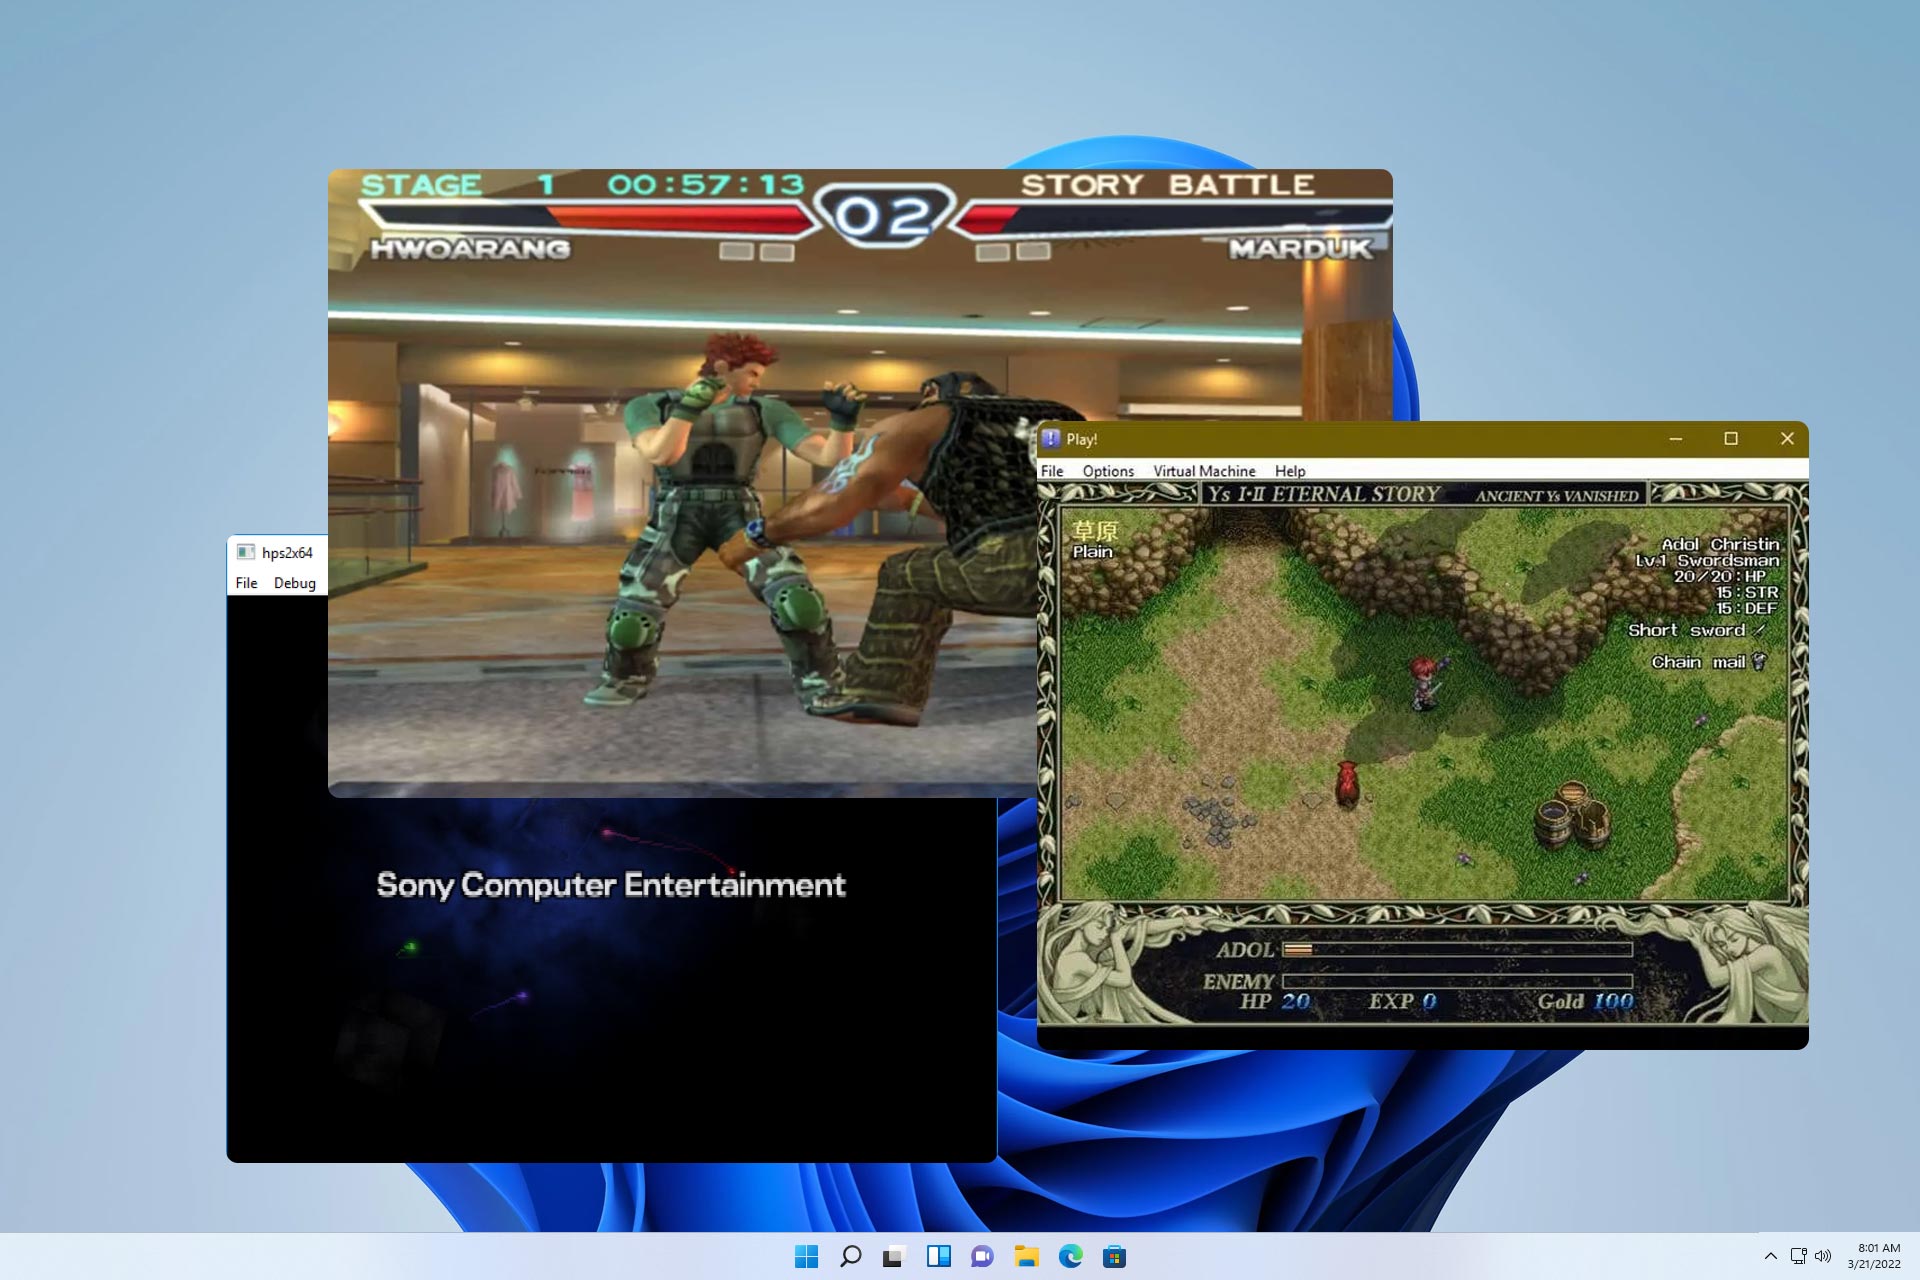Click the ENEMY health bar
Image resolution: width=1920 pixels, height=1280 pixels.
pos(1457,981)
